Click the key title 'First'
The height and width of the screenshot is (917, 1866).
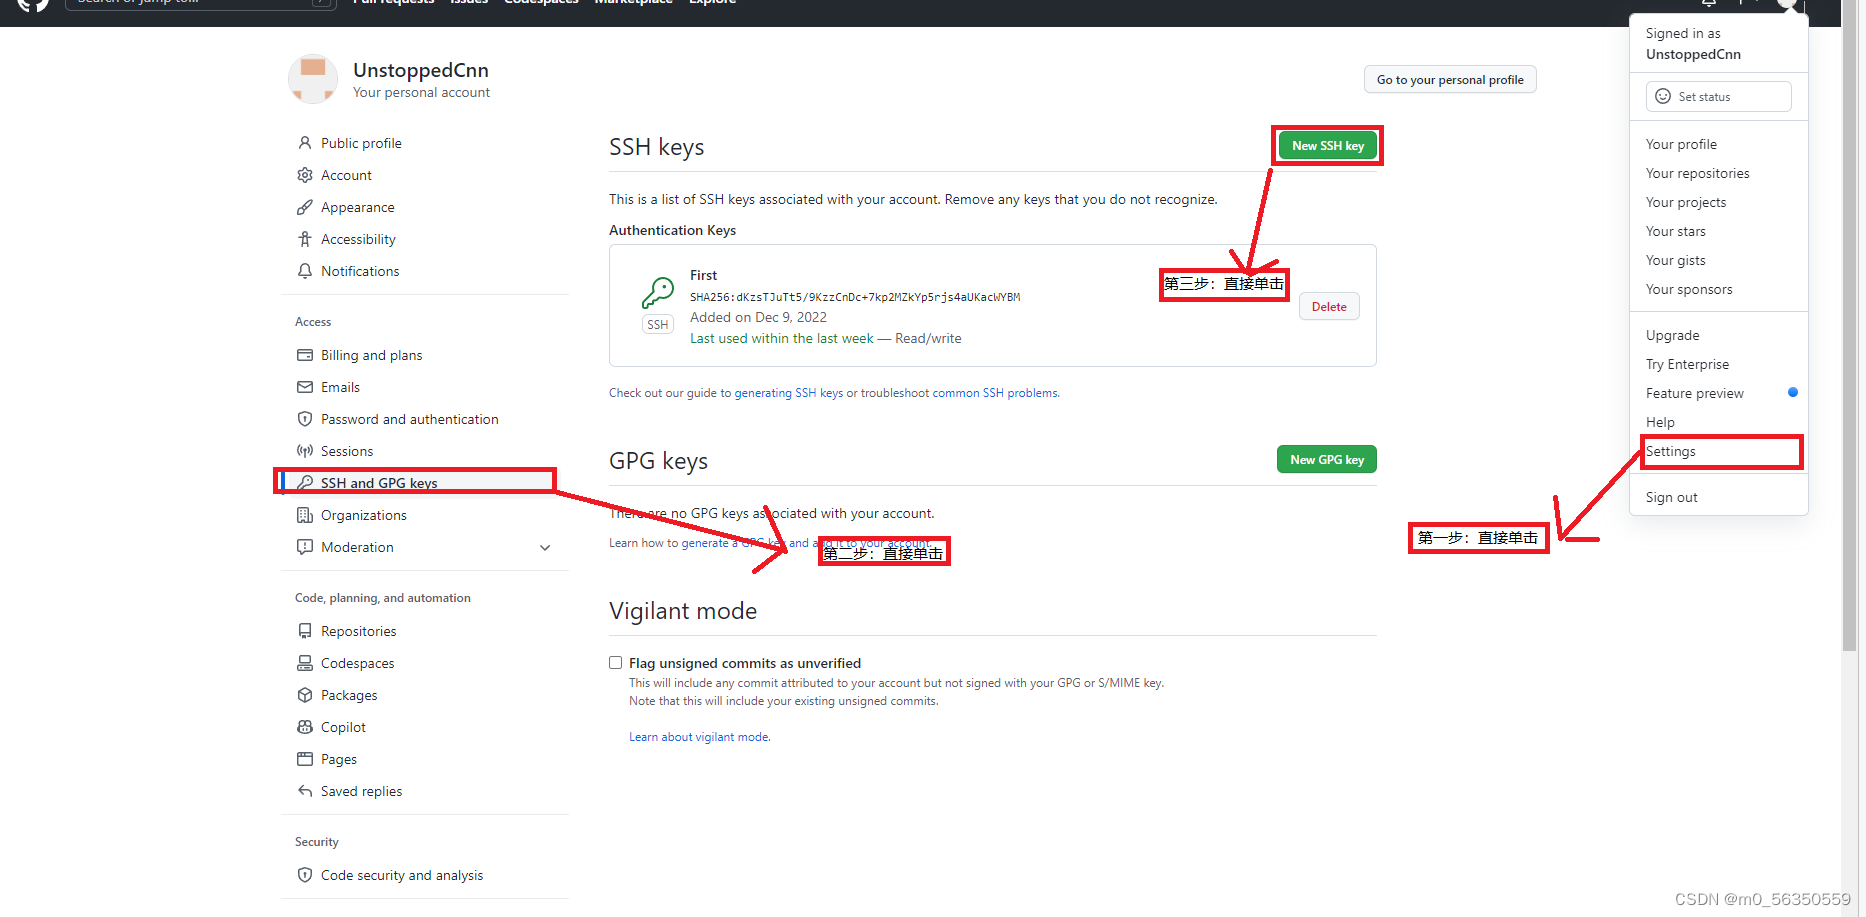[703, 275]
